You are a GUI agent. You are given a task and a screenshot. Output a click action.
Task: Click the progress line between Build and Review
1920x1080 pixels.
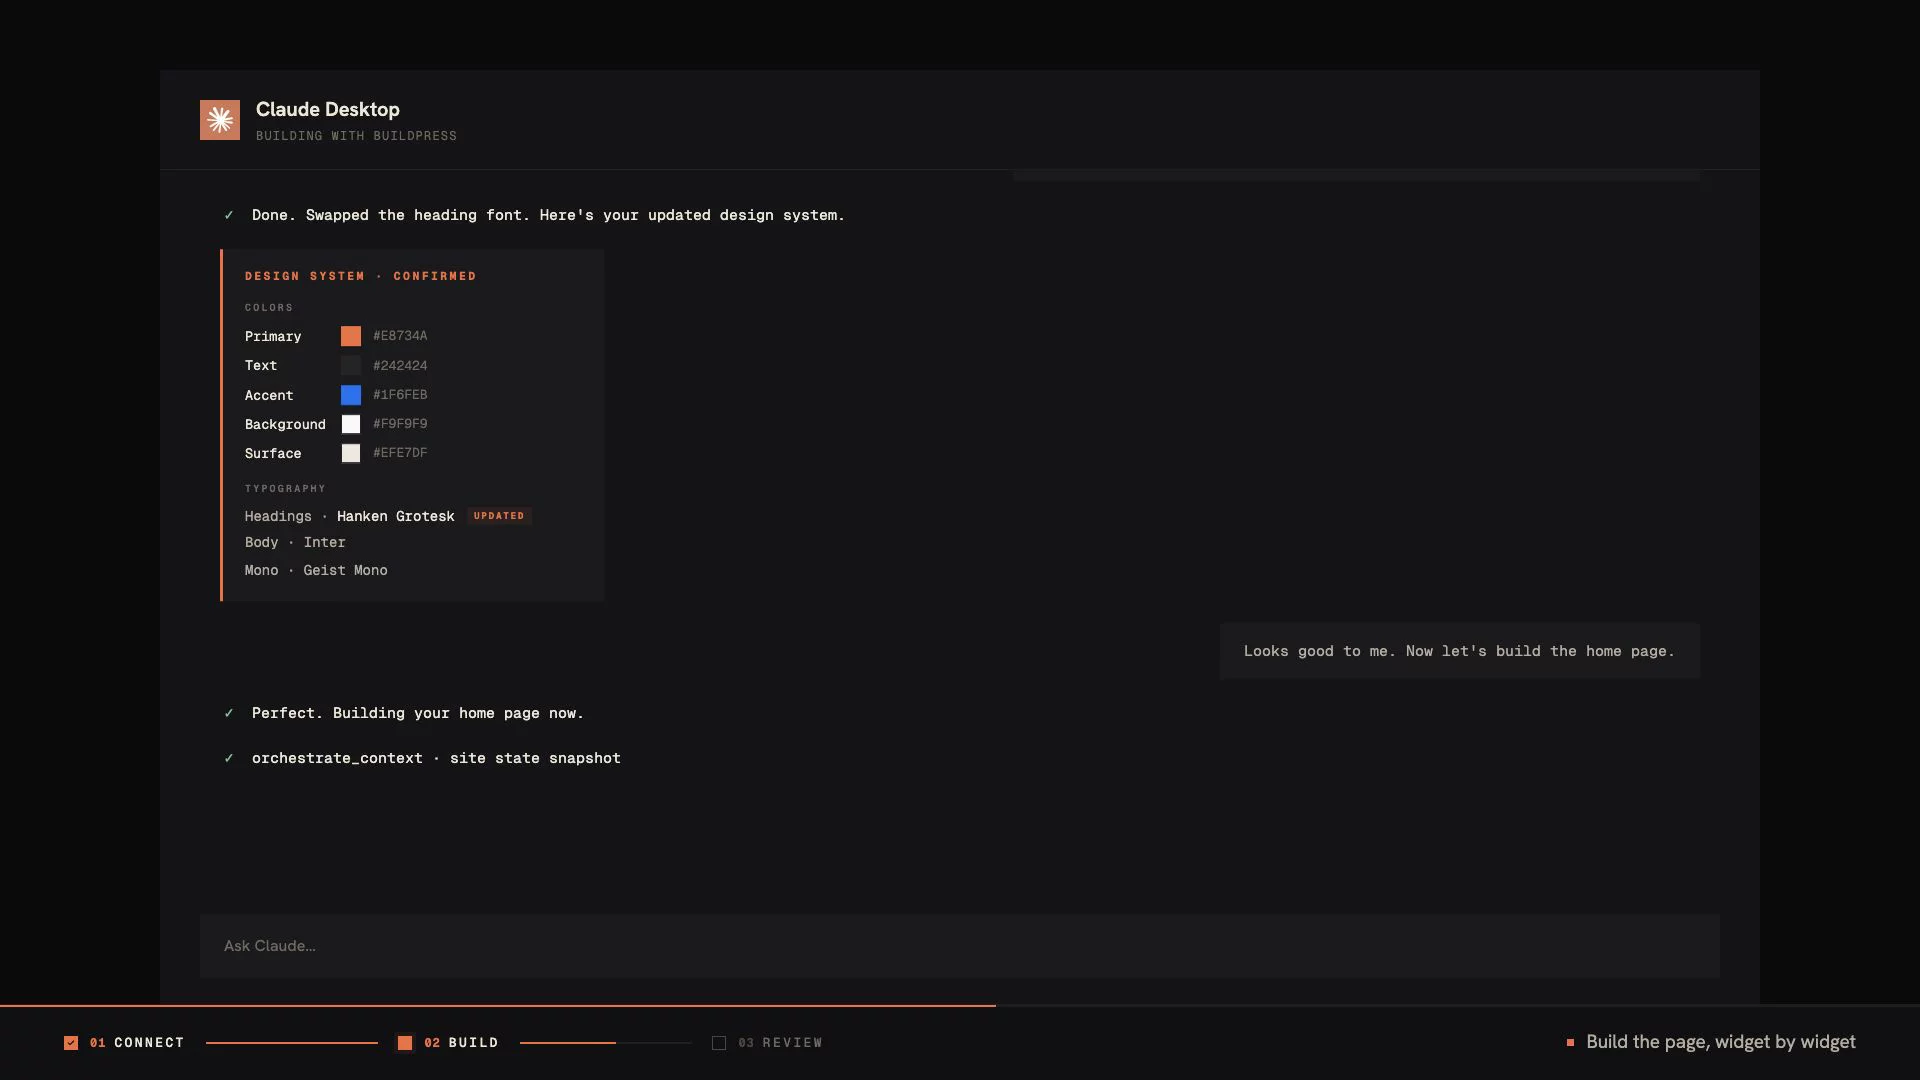click(606, 1043)
